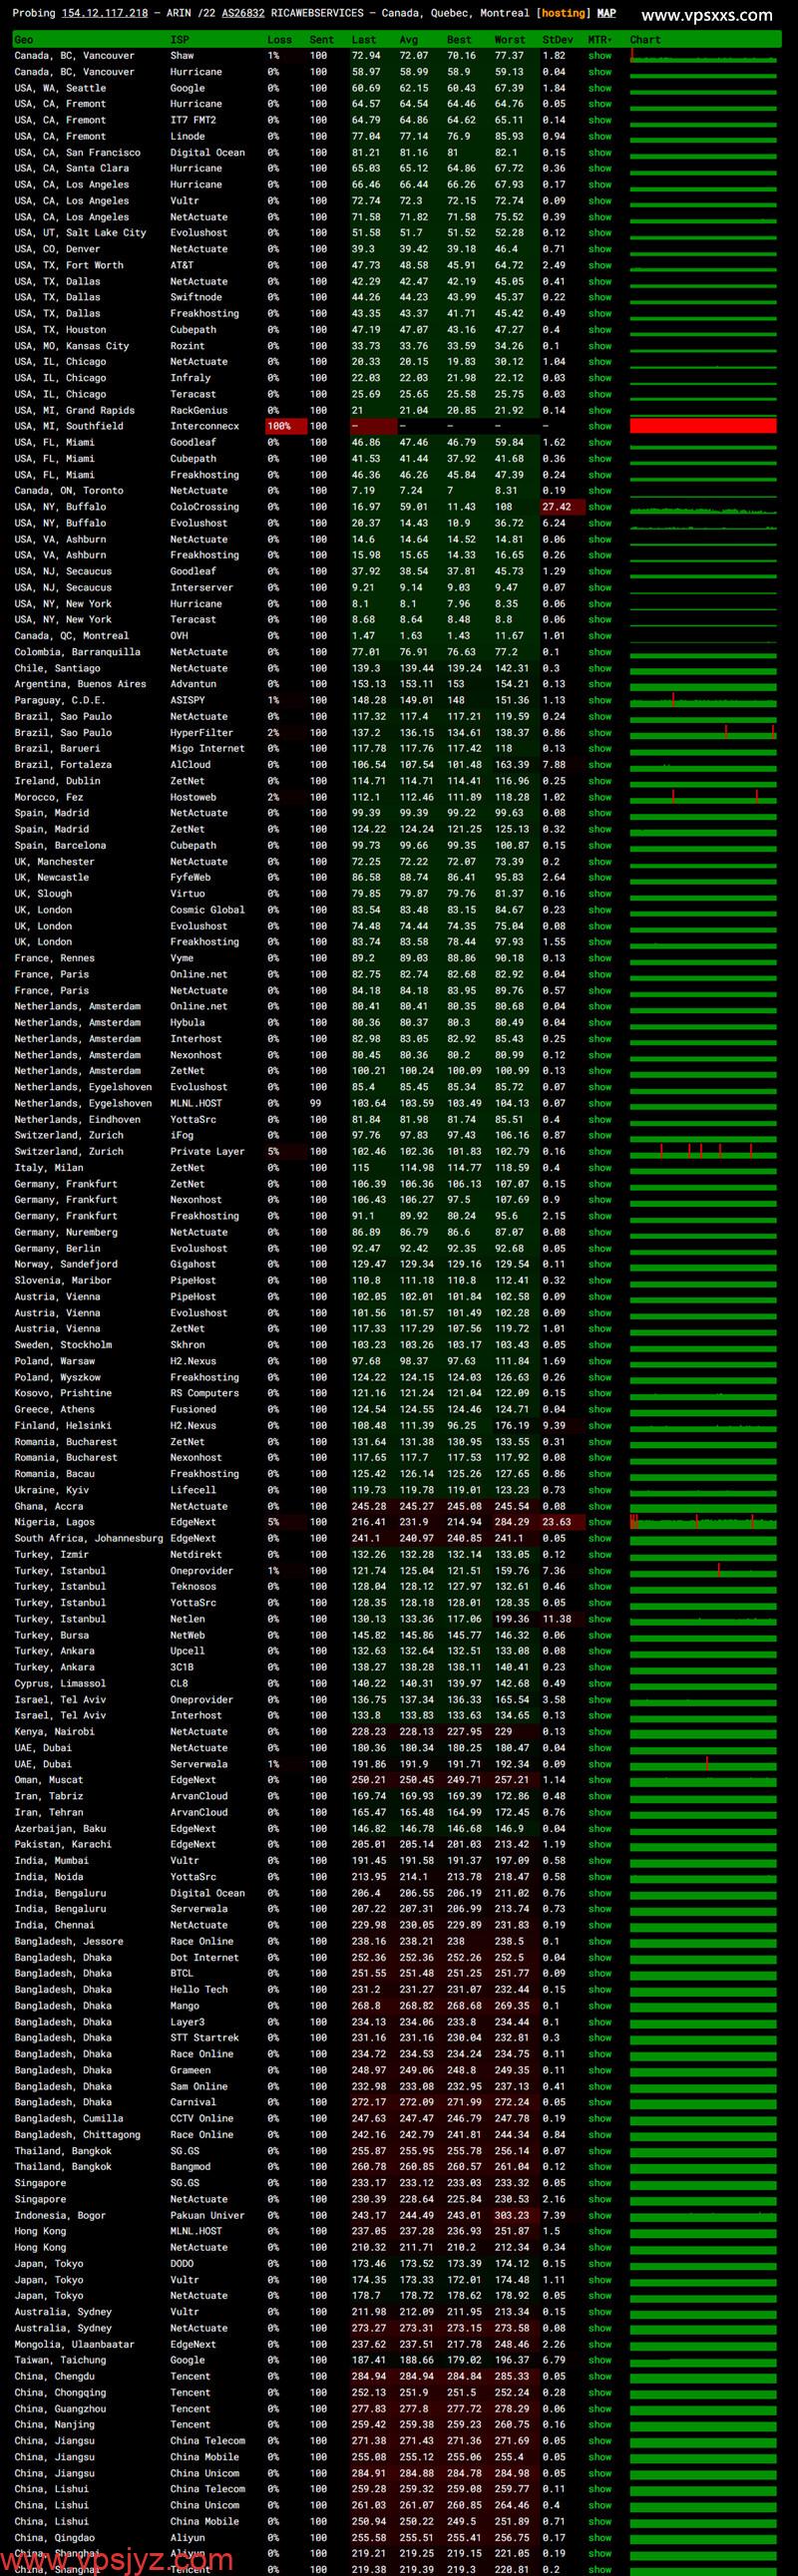This screenshot has height=2576, width=798.
Task: Select 'South Africa, Johannesburg' geo cell
Action: (x=89, y=1538)
